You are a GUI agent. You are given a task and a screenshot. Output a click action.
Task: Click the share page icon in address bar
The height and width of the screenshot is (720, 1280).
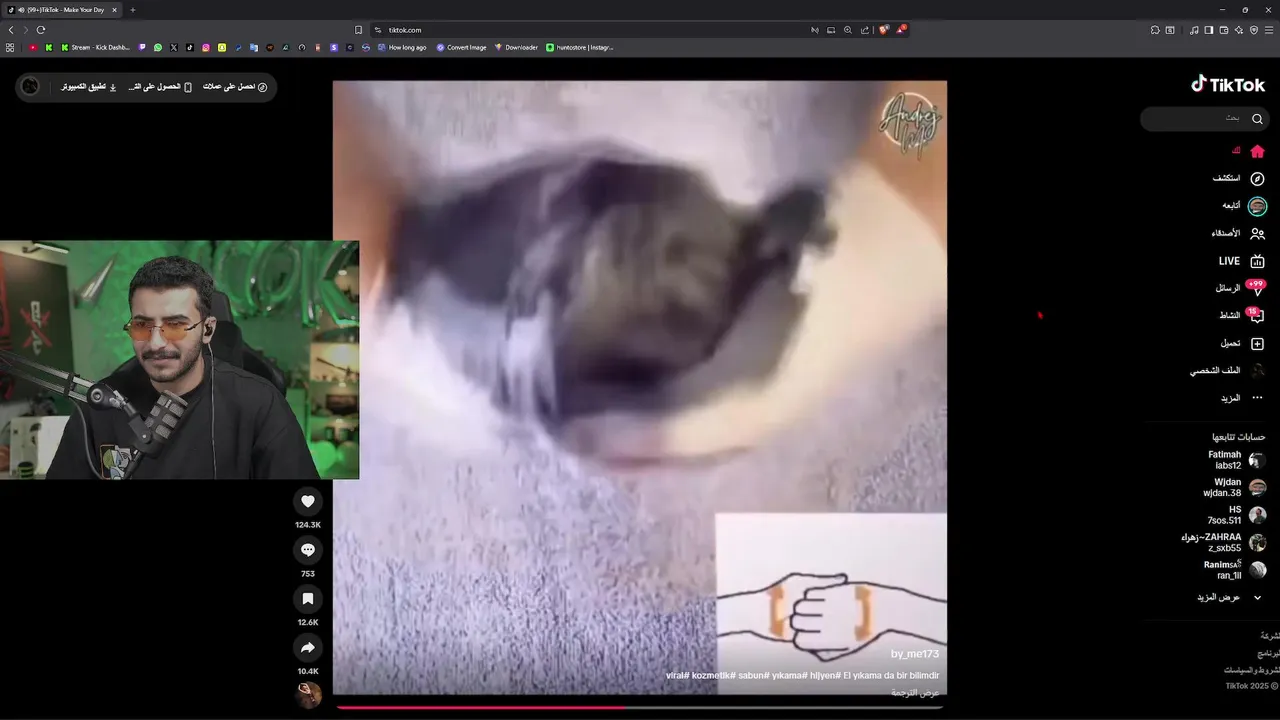865,30
